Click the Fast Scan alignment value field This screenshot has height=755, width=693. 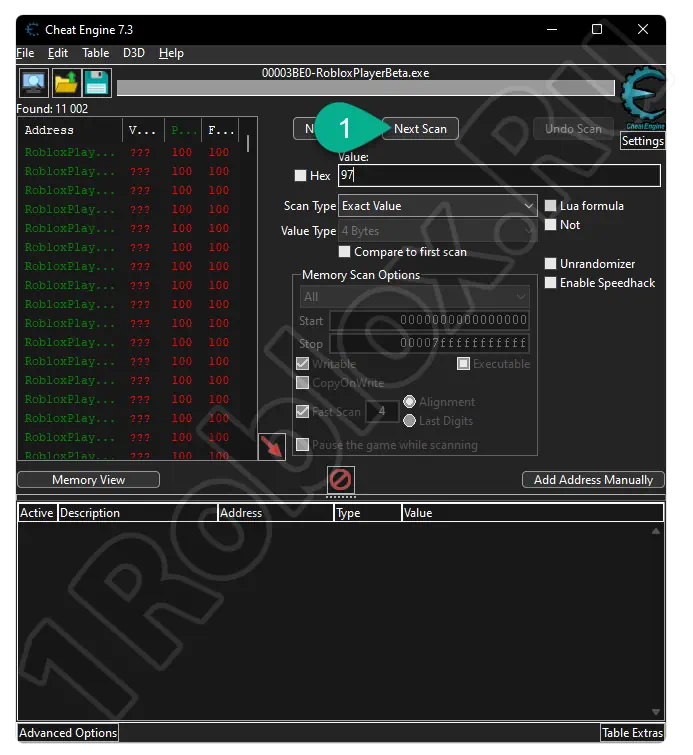point(382,411)
